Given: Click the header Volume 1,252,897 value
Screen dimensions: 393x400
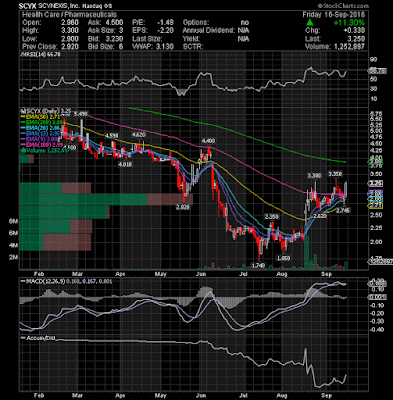Looking at the screenshot, I should click(x=349, y=47).
